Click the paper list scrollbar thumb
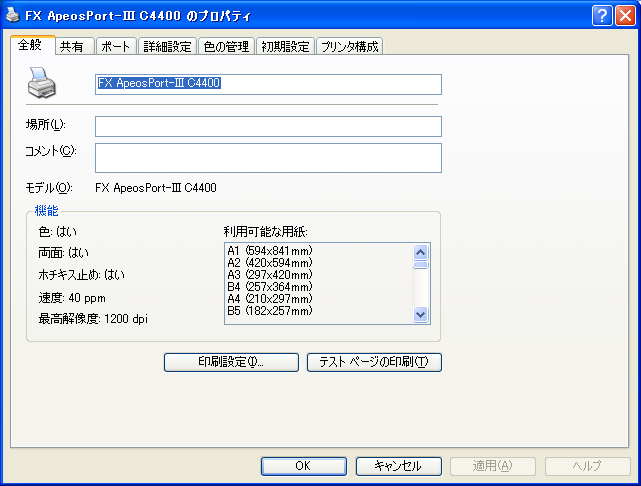Image resolution: width=641 pixels, height=486 pixels. (x=420, y=265)
